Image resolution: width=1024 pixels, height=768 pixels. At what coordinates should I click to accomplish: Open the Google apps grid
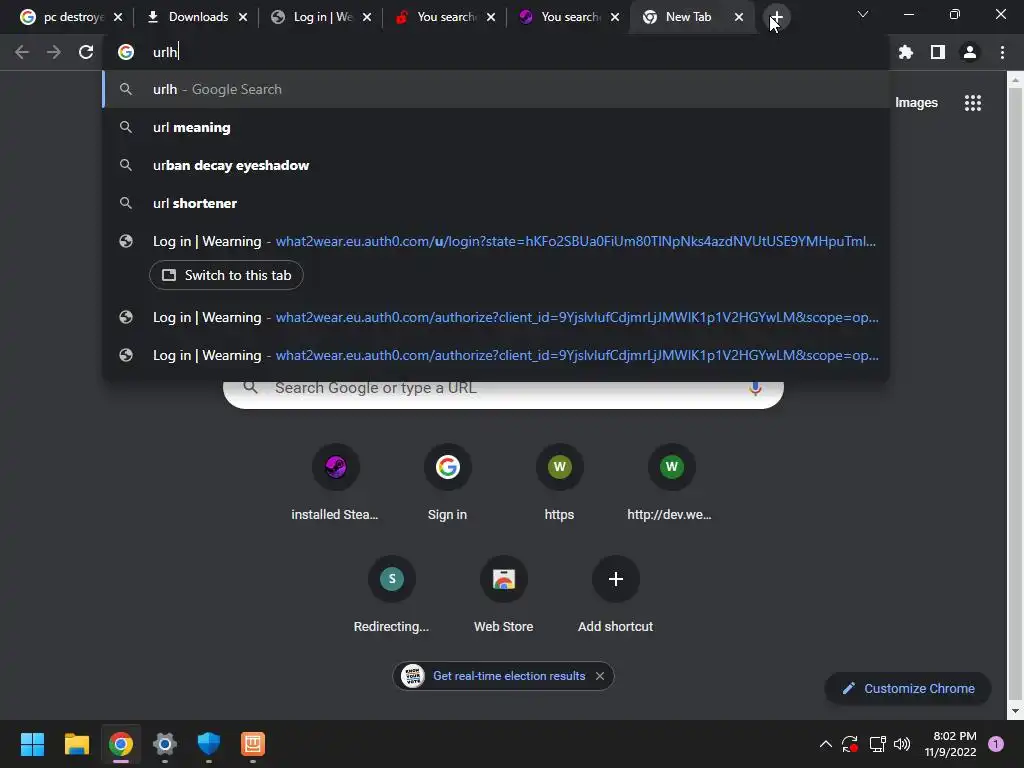972,103
